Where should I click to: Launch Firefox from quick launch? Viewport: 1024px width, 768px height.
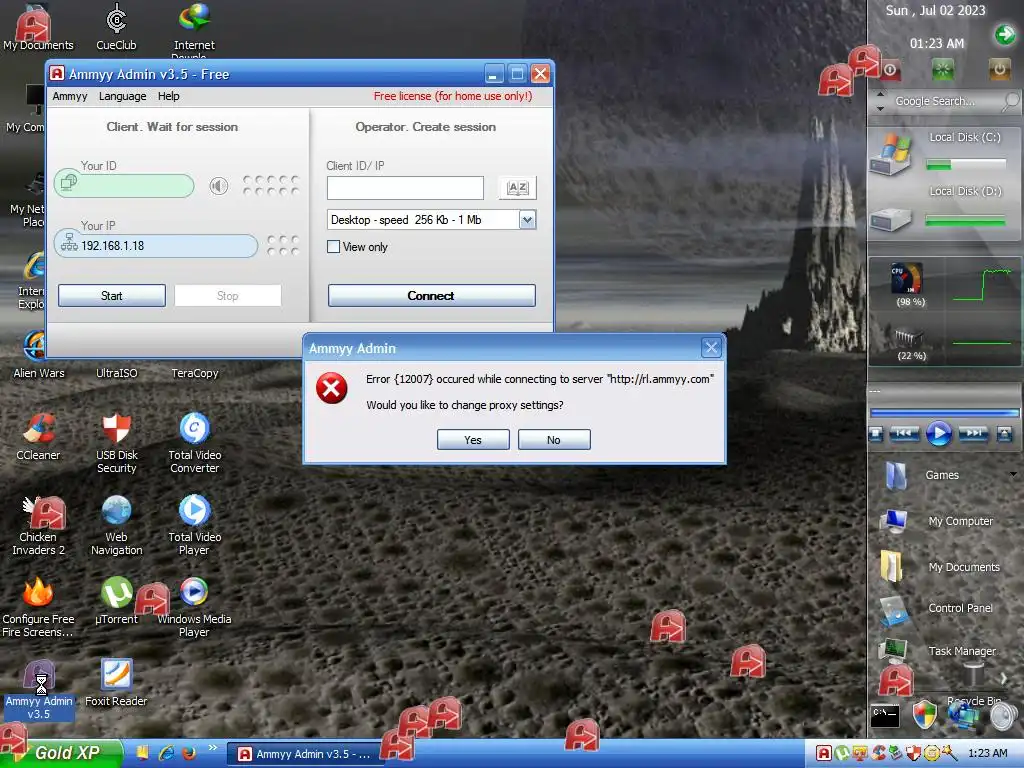tap(189, 753)
